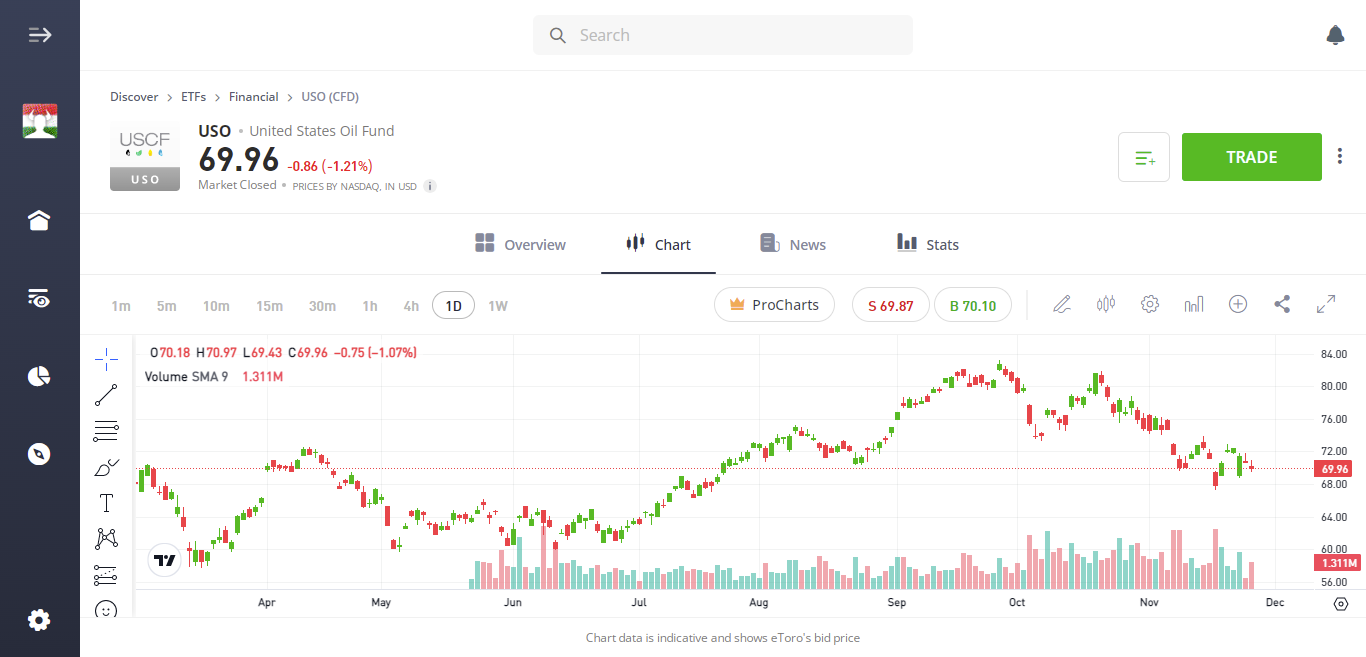
Task: Switch to the 15m timeframe
Action: click(269, 306)
